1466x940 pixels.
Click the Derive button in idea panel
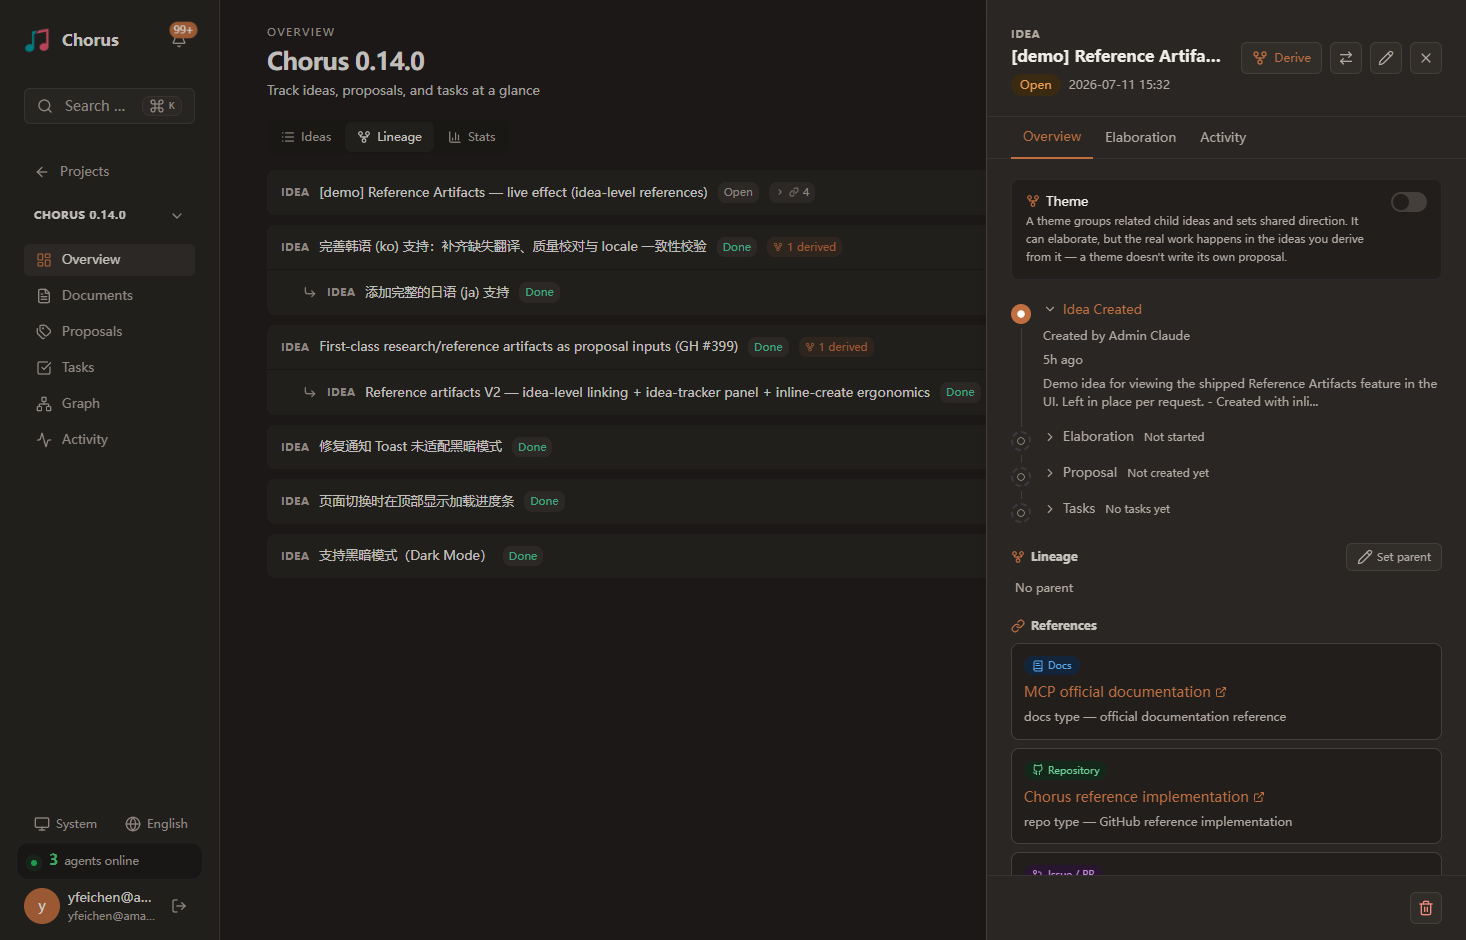[x=1282, y=58]
